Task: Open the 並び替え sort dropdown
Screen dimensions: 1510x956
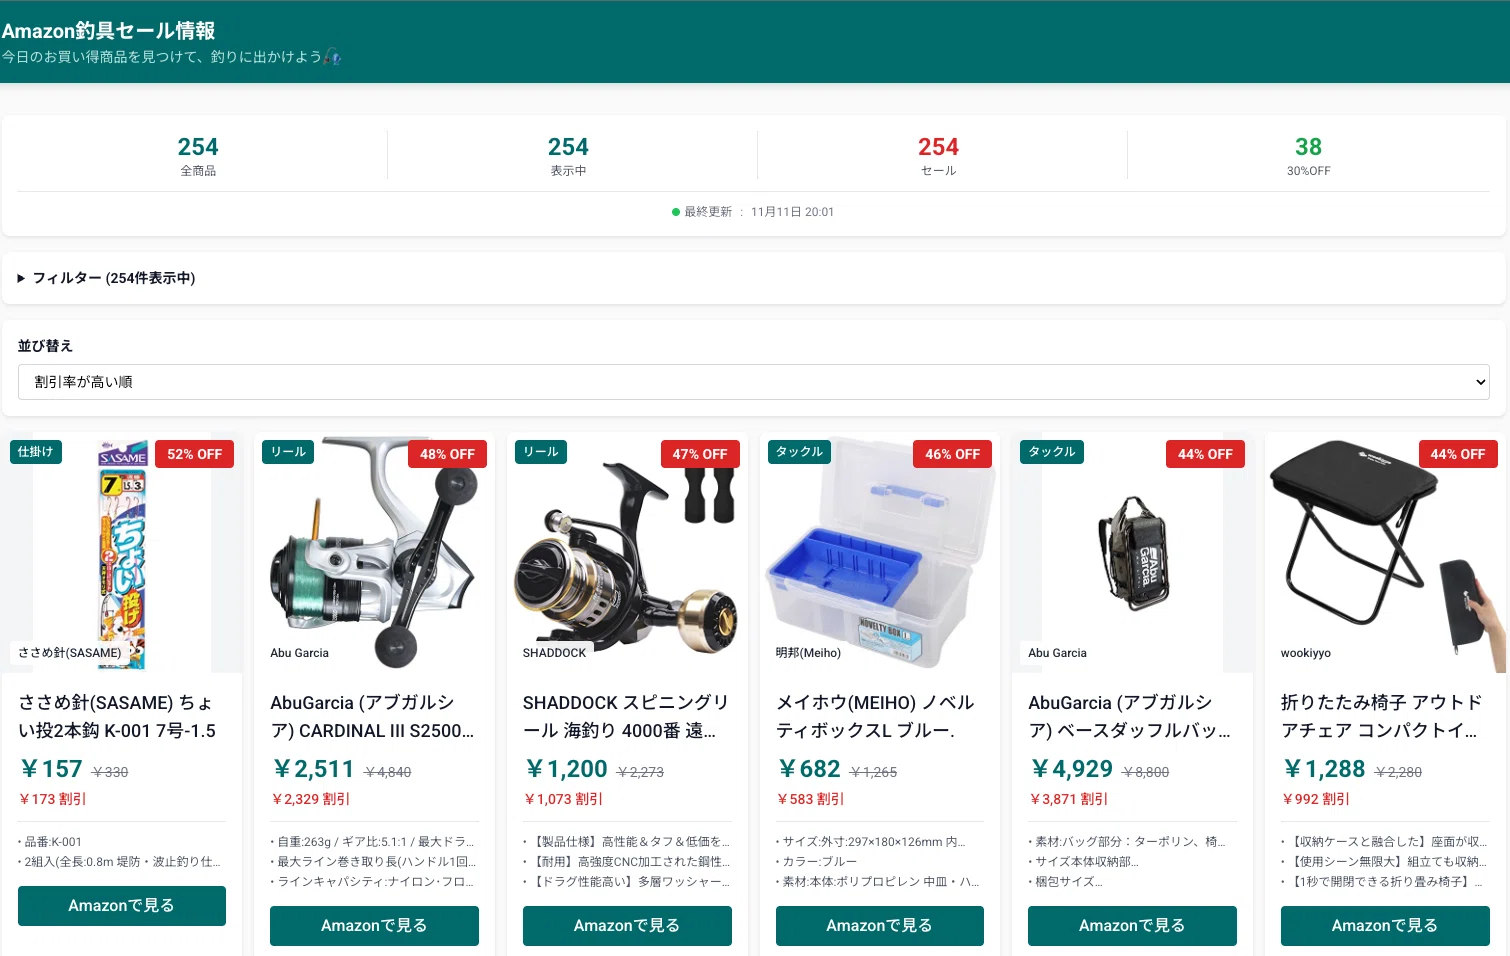Action: click(x=754, y=382)
